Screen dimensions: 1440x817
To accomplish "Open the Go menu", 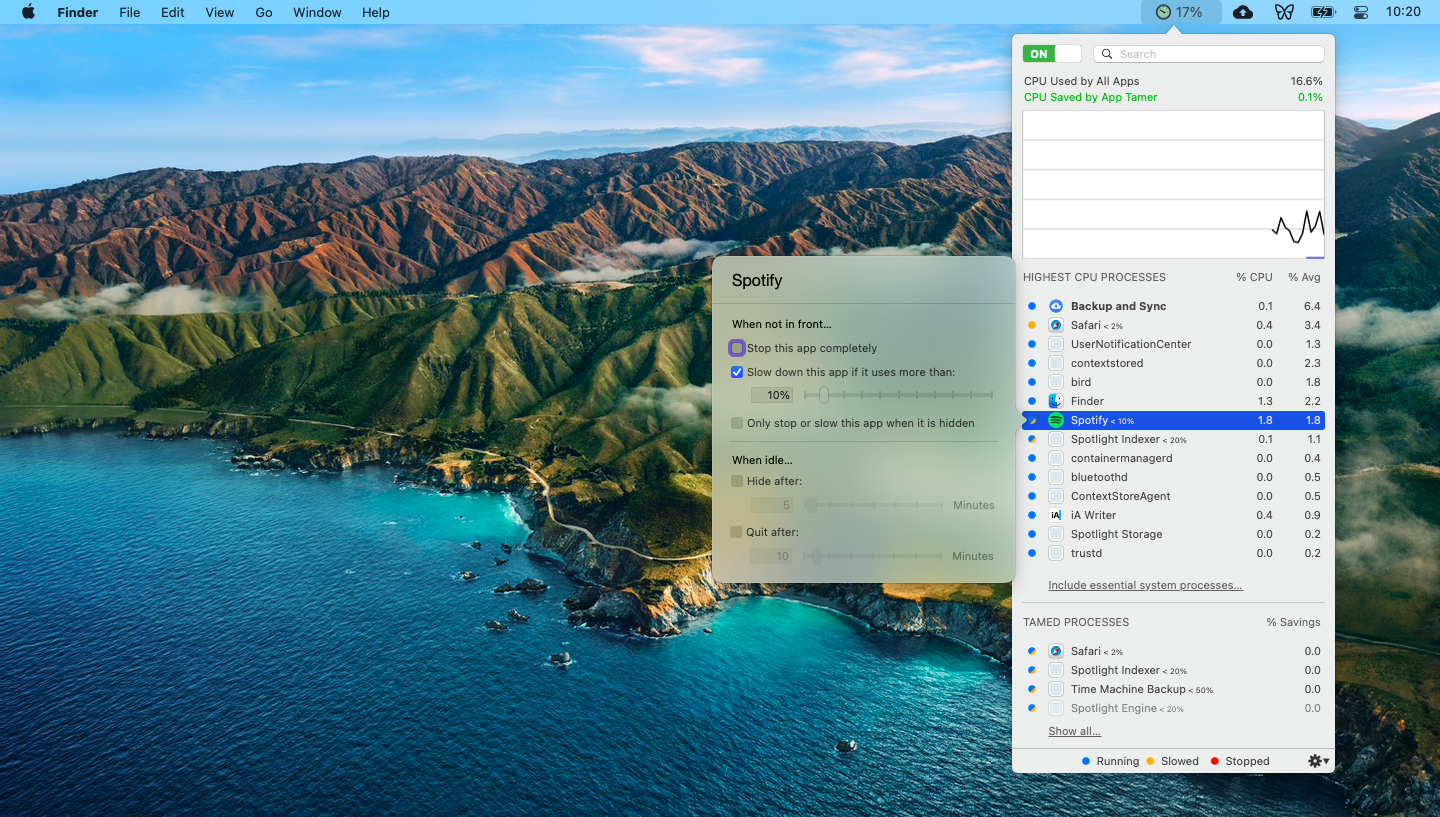I will (264, 12).
